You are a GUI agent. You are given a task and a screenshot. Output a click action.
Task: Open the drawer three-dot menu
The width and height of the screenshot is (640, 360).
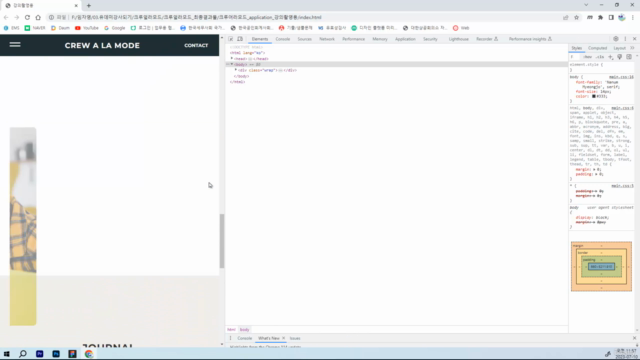(x=230, y=338)
